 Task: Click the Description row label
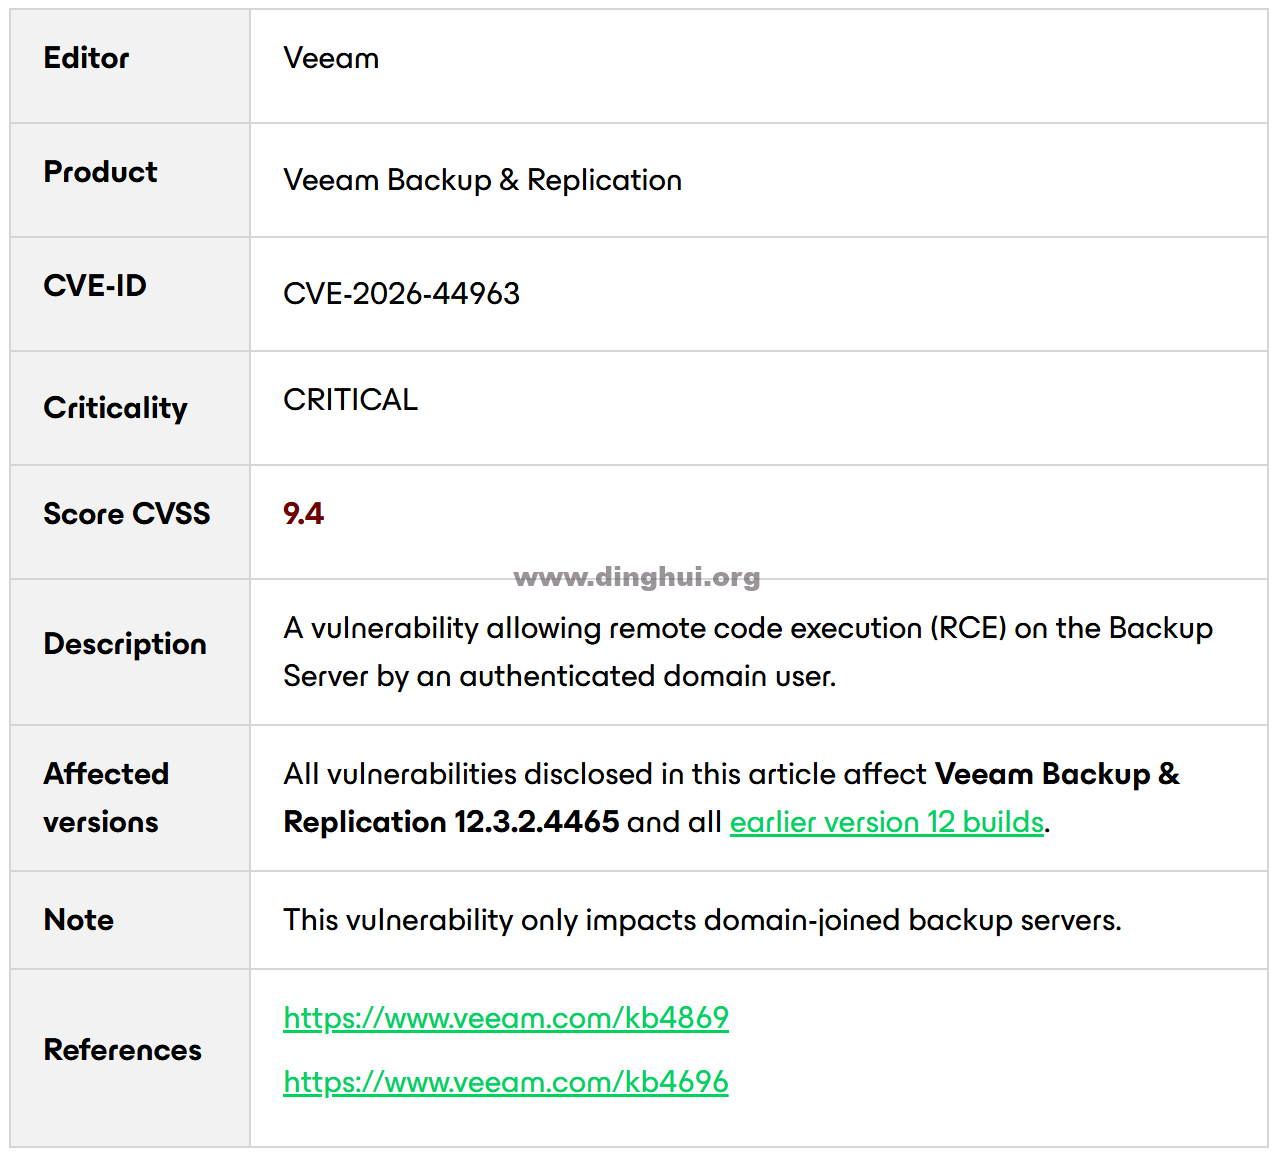tap(125, 644)
